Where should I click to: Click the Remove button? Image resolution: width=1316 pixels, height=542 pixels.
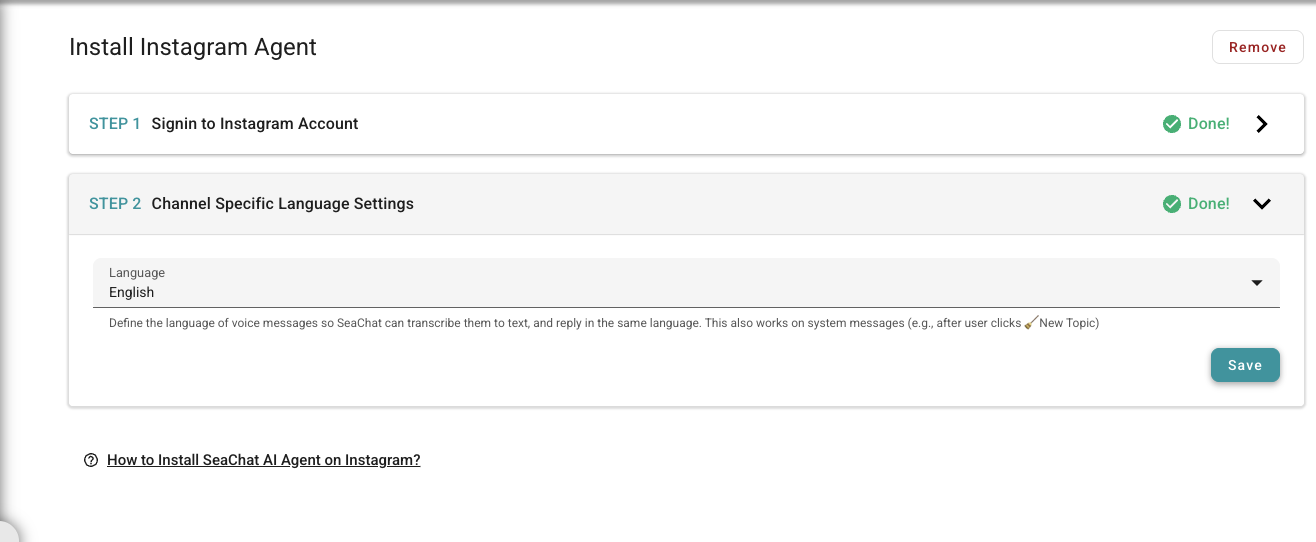[x=1257, y=47]
